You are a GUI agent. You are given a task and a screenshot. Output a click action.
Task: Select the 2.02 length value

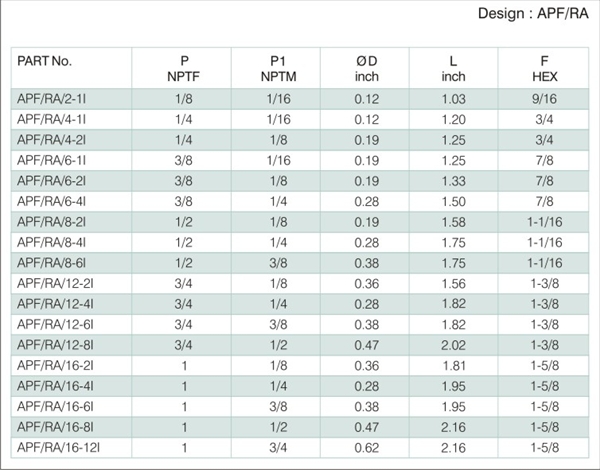(x=453, y=345)
